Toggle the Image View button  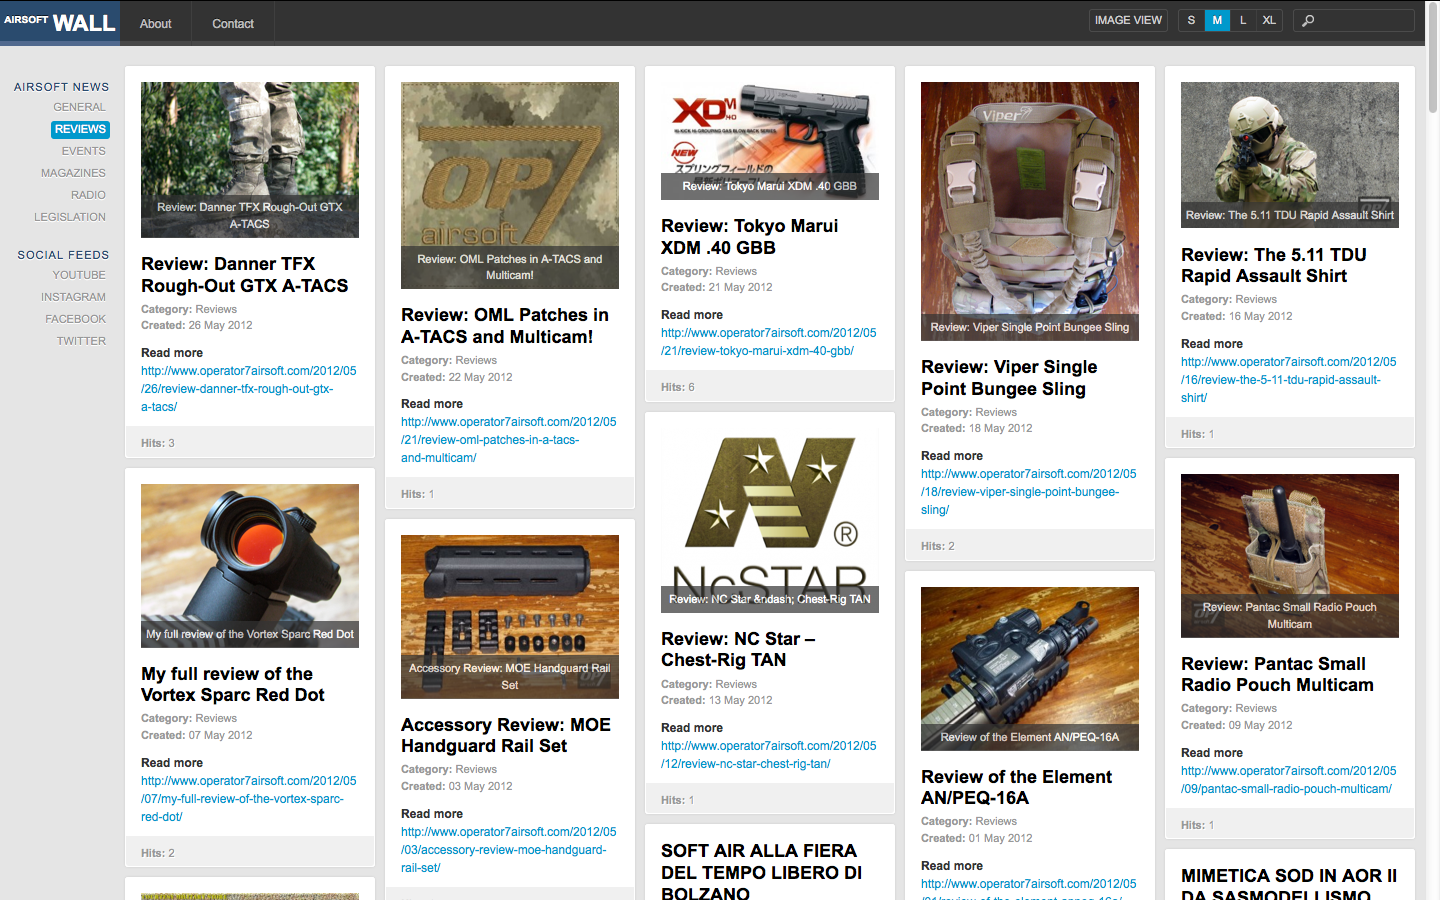[1128, 21]
